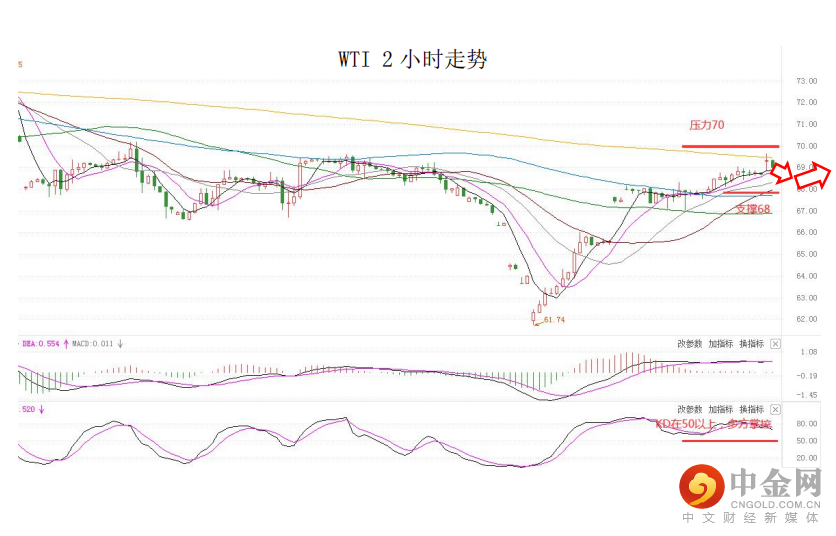Click the .520 KD value readout
Viewport: 836px width, 536px height.
[x=28, y=410]
